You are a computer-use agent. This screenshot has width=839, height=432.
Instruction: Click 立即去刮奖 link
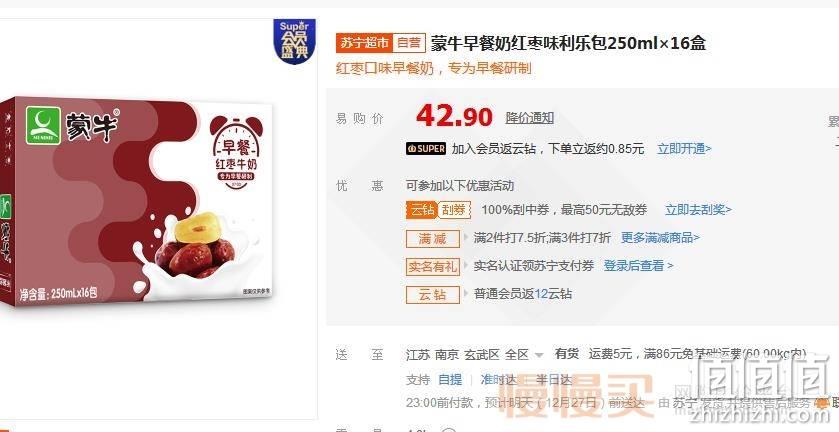coord(698,210)
